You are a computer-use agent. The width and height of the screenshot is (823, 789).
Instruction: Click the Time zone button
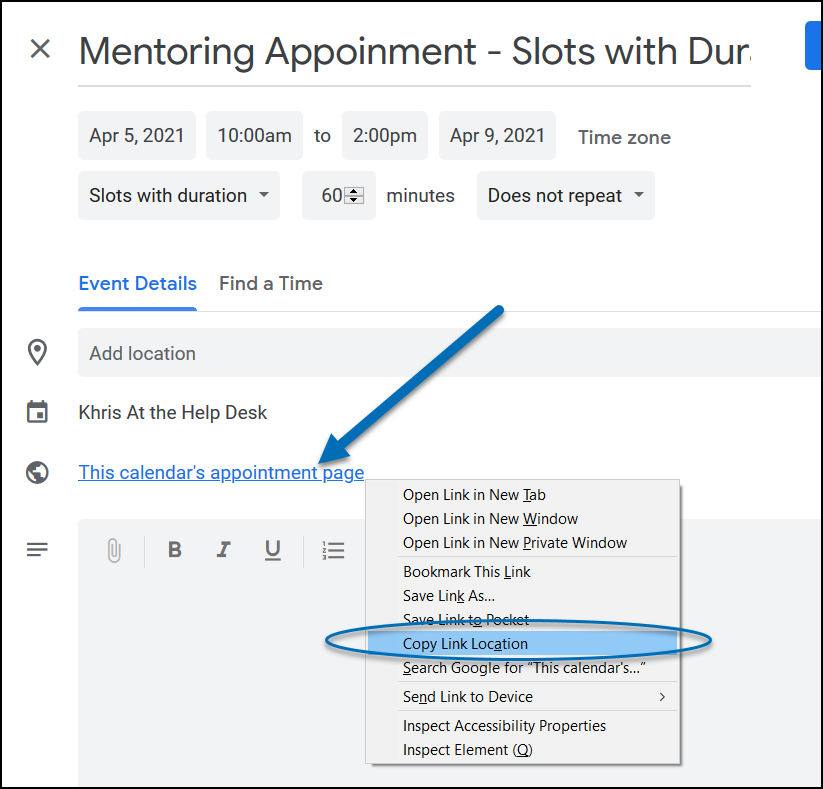pyautogui.click(x=624, y=138)
